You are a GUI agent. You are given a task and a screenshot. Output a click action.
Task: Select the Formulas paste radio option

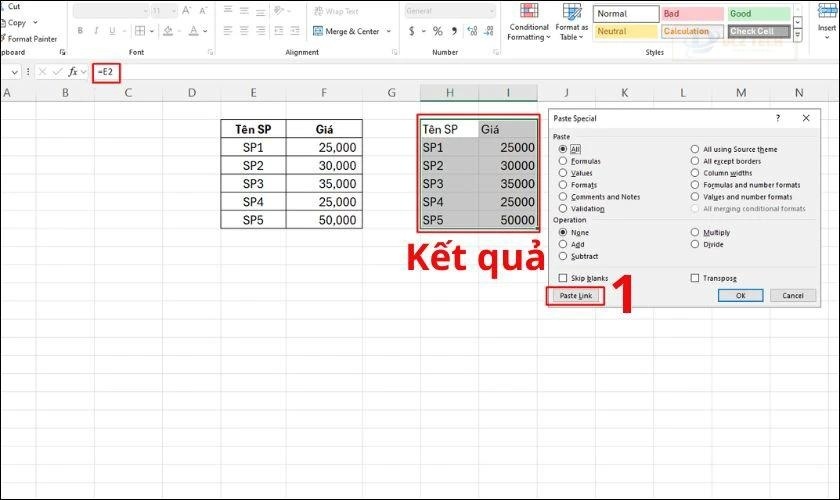562,161
